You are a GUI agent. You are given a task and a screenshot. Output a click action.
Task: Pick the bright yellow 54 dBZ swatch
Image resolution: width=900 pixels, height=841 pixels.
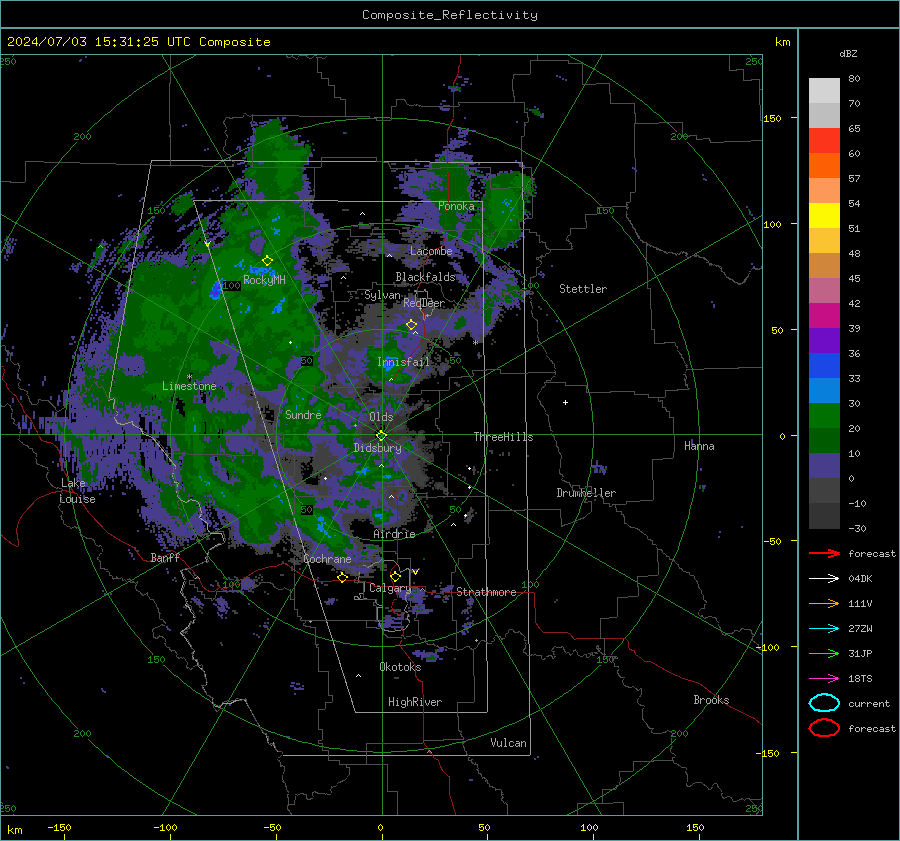(x=824, y=215)
